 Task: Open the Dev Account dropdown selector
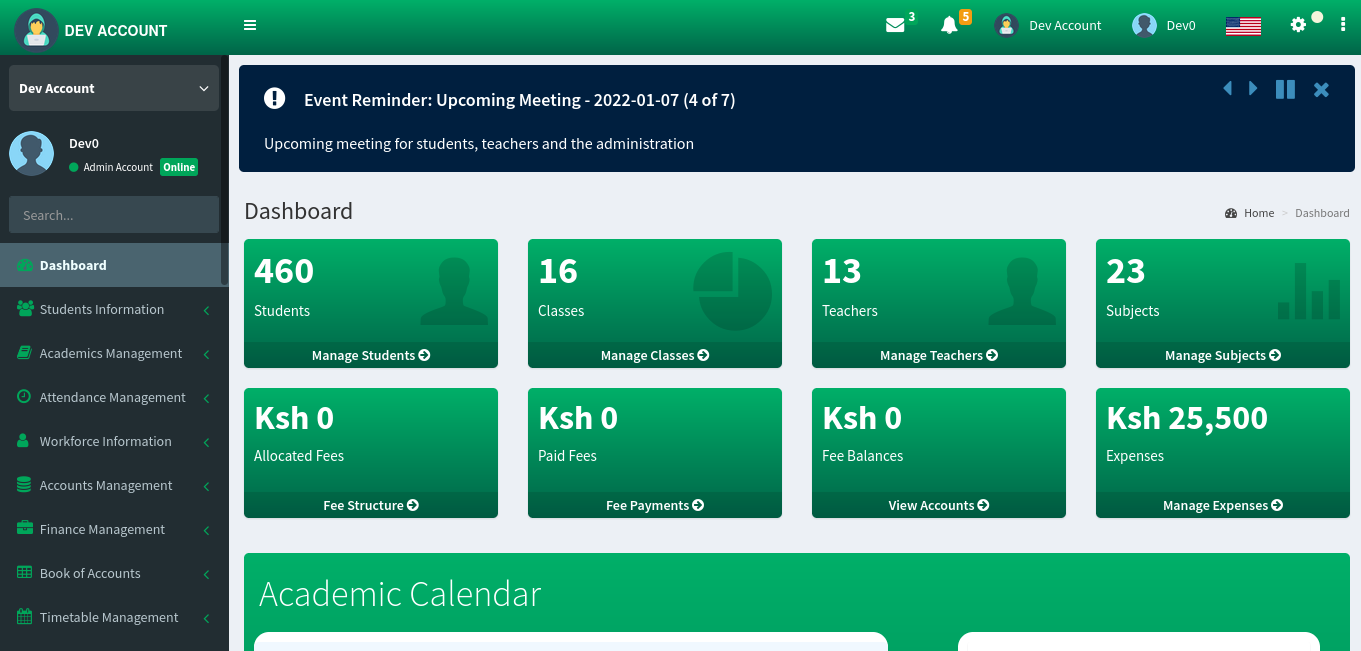coord(114,88)
